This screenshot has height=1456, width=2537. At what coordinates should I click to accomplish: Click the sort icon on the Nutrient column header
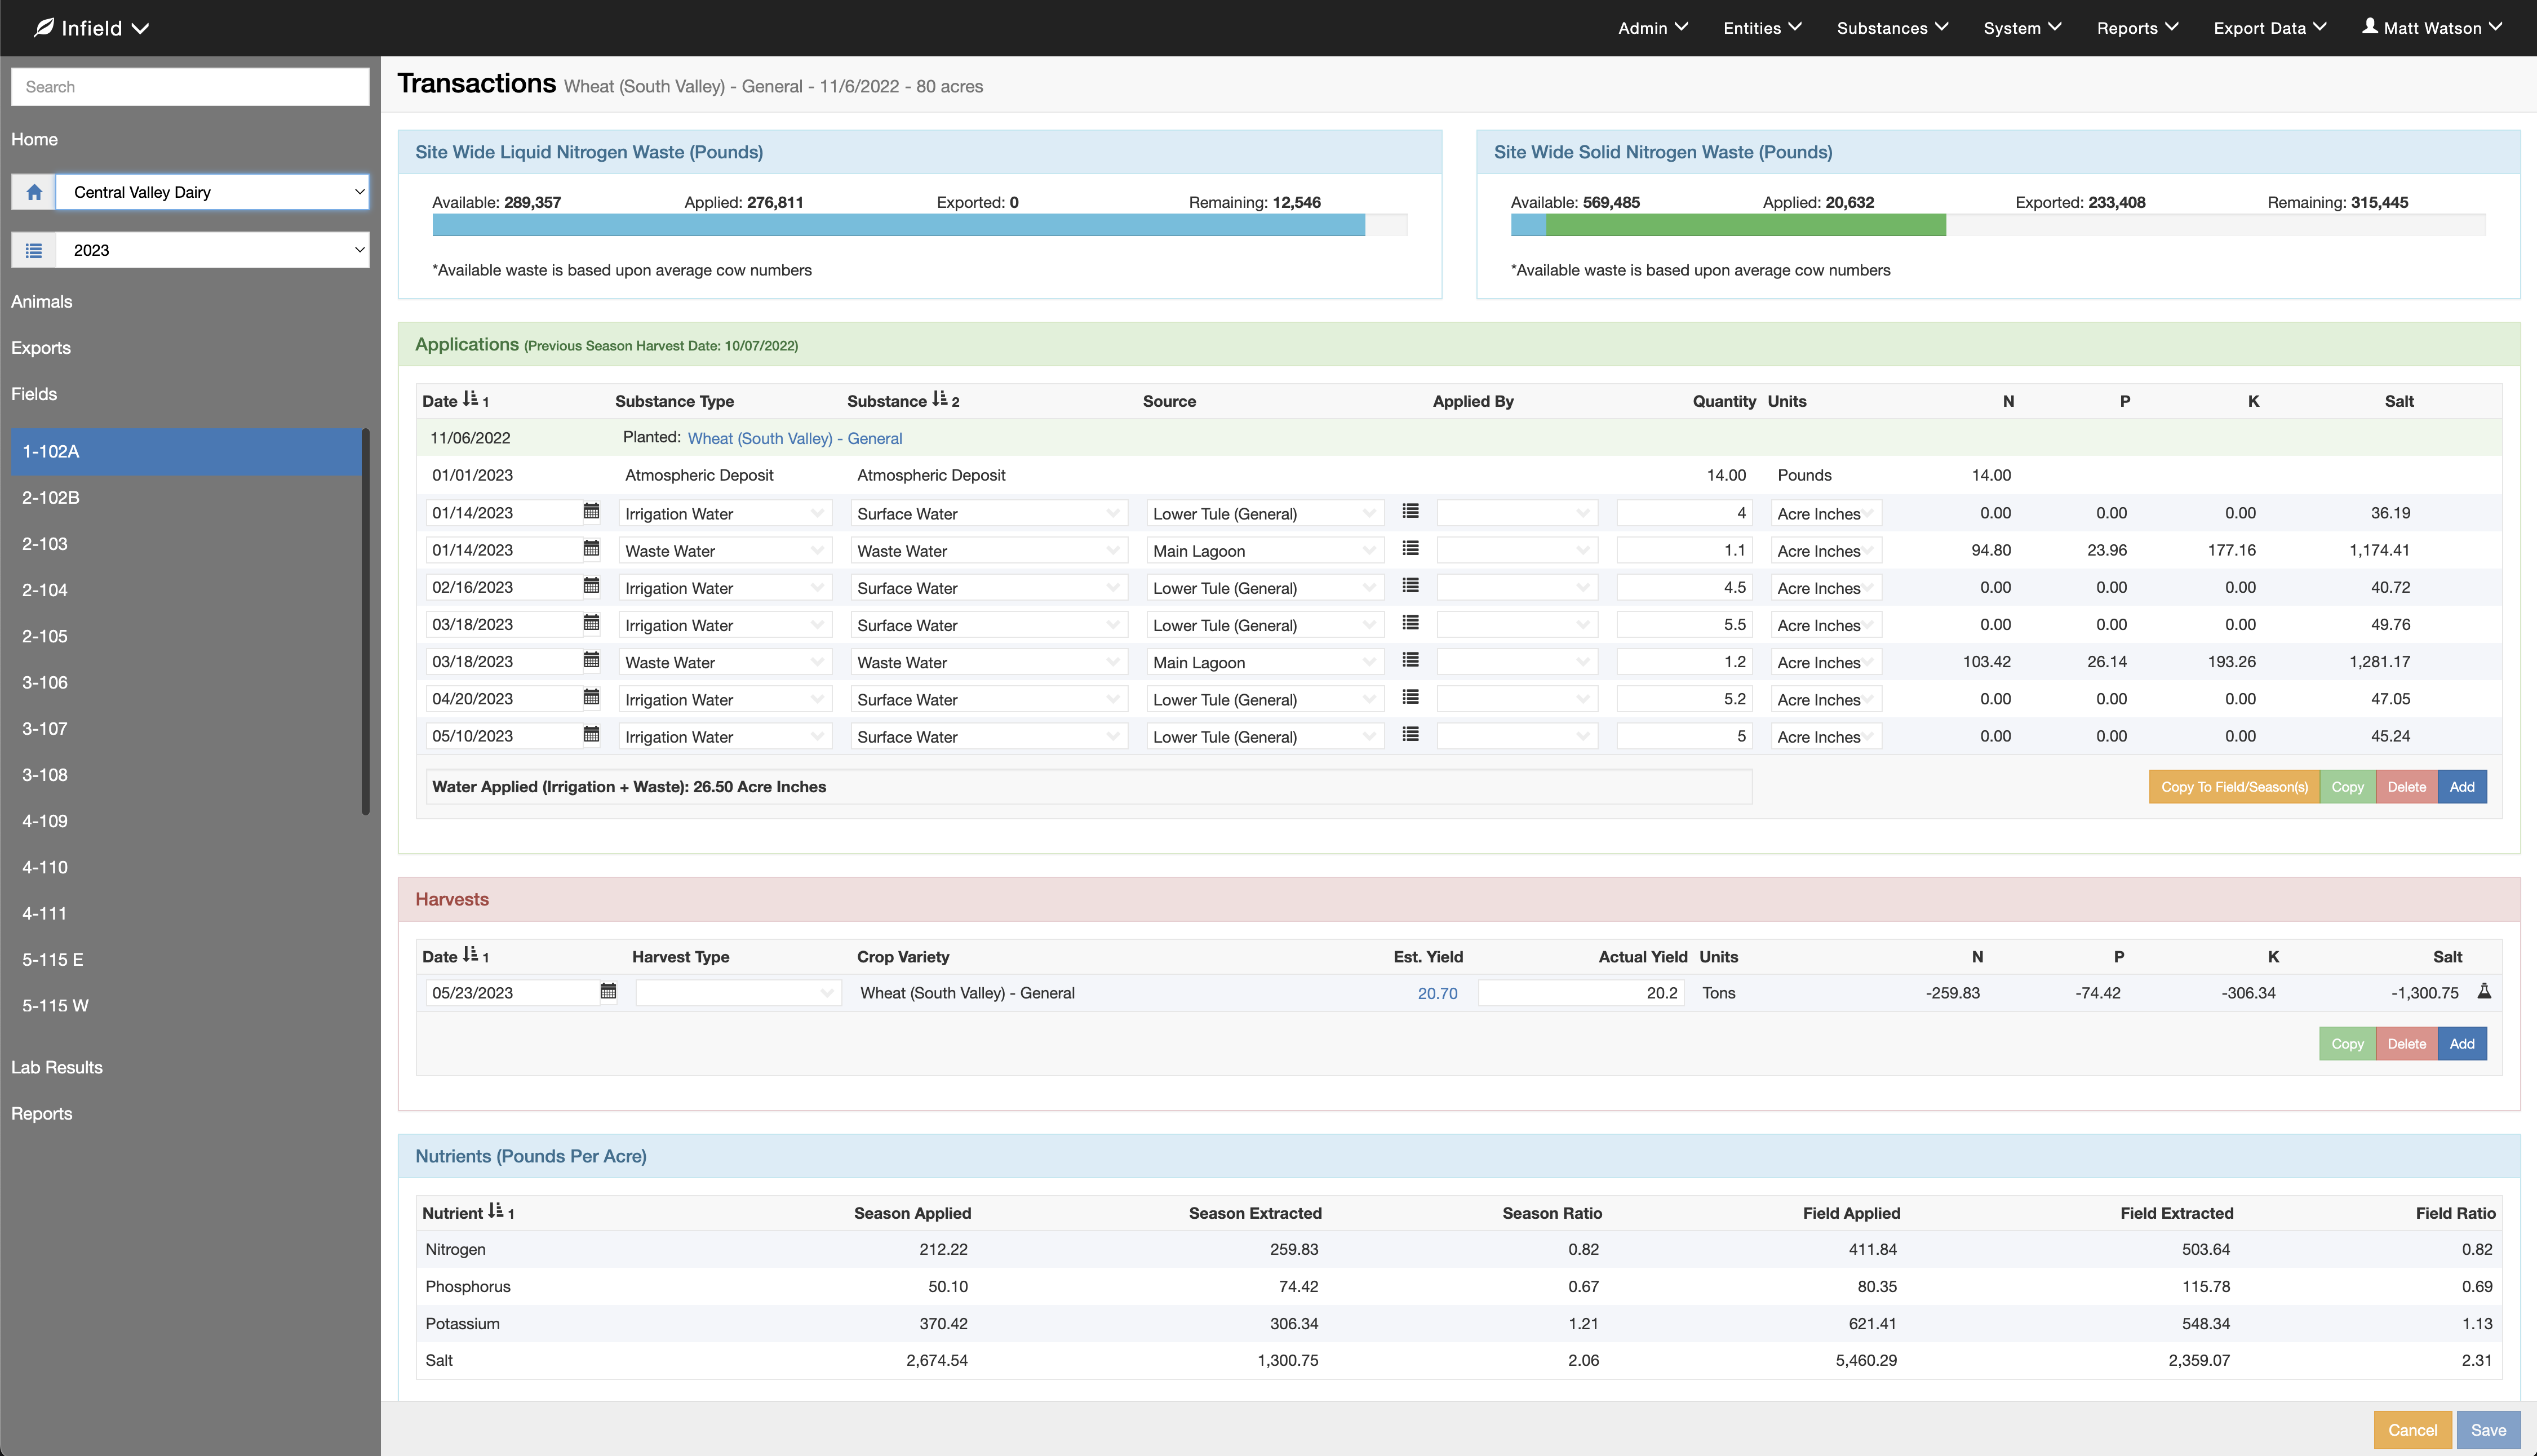496,1211
